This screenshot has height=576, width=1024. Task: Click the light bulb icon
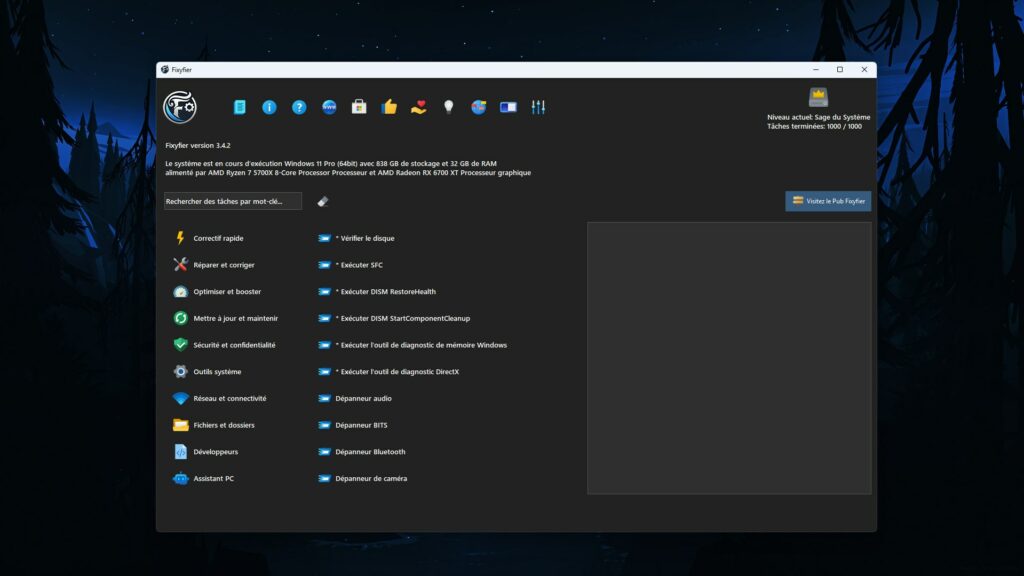[449, 107]
